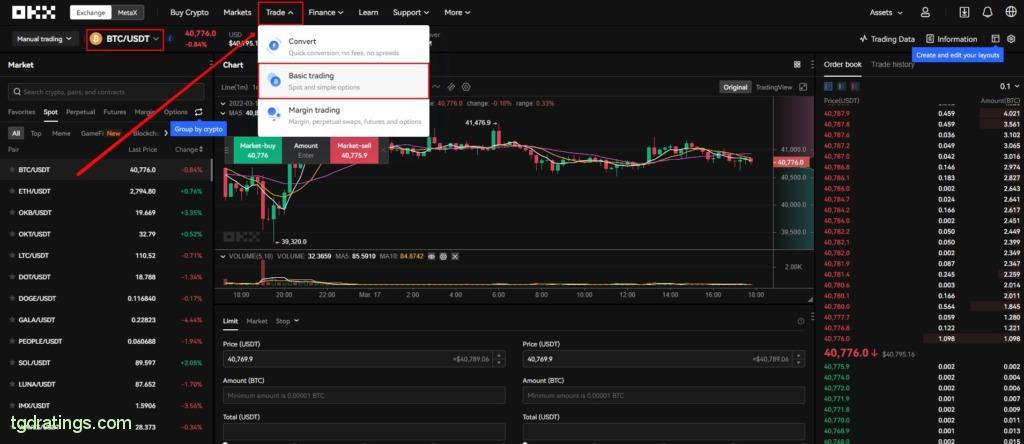Image resolution: width=1024 pixels, height=444 pixels.
Task: Select the Original chart view
Action: point(735,87)
